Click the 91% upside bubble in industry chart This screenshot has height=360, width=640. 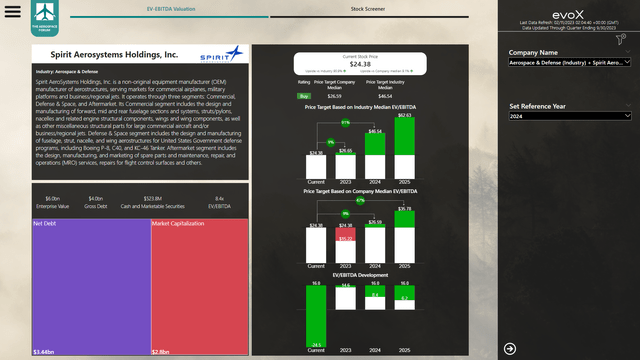coord(345,122)
